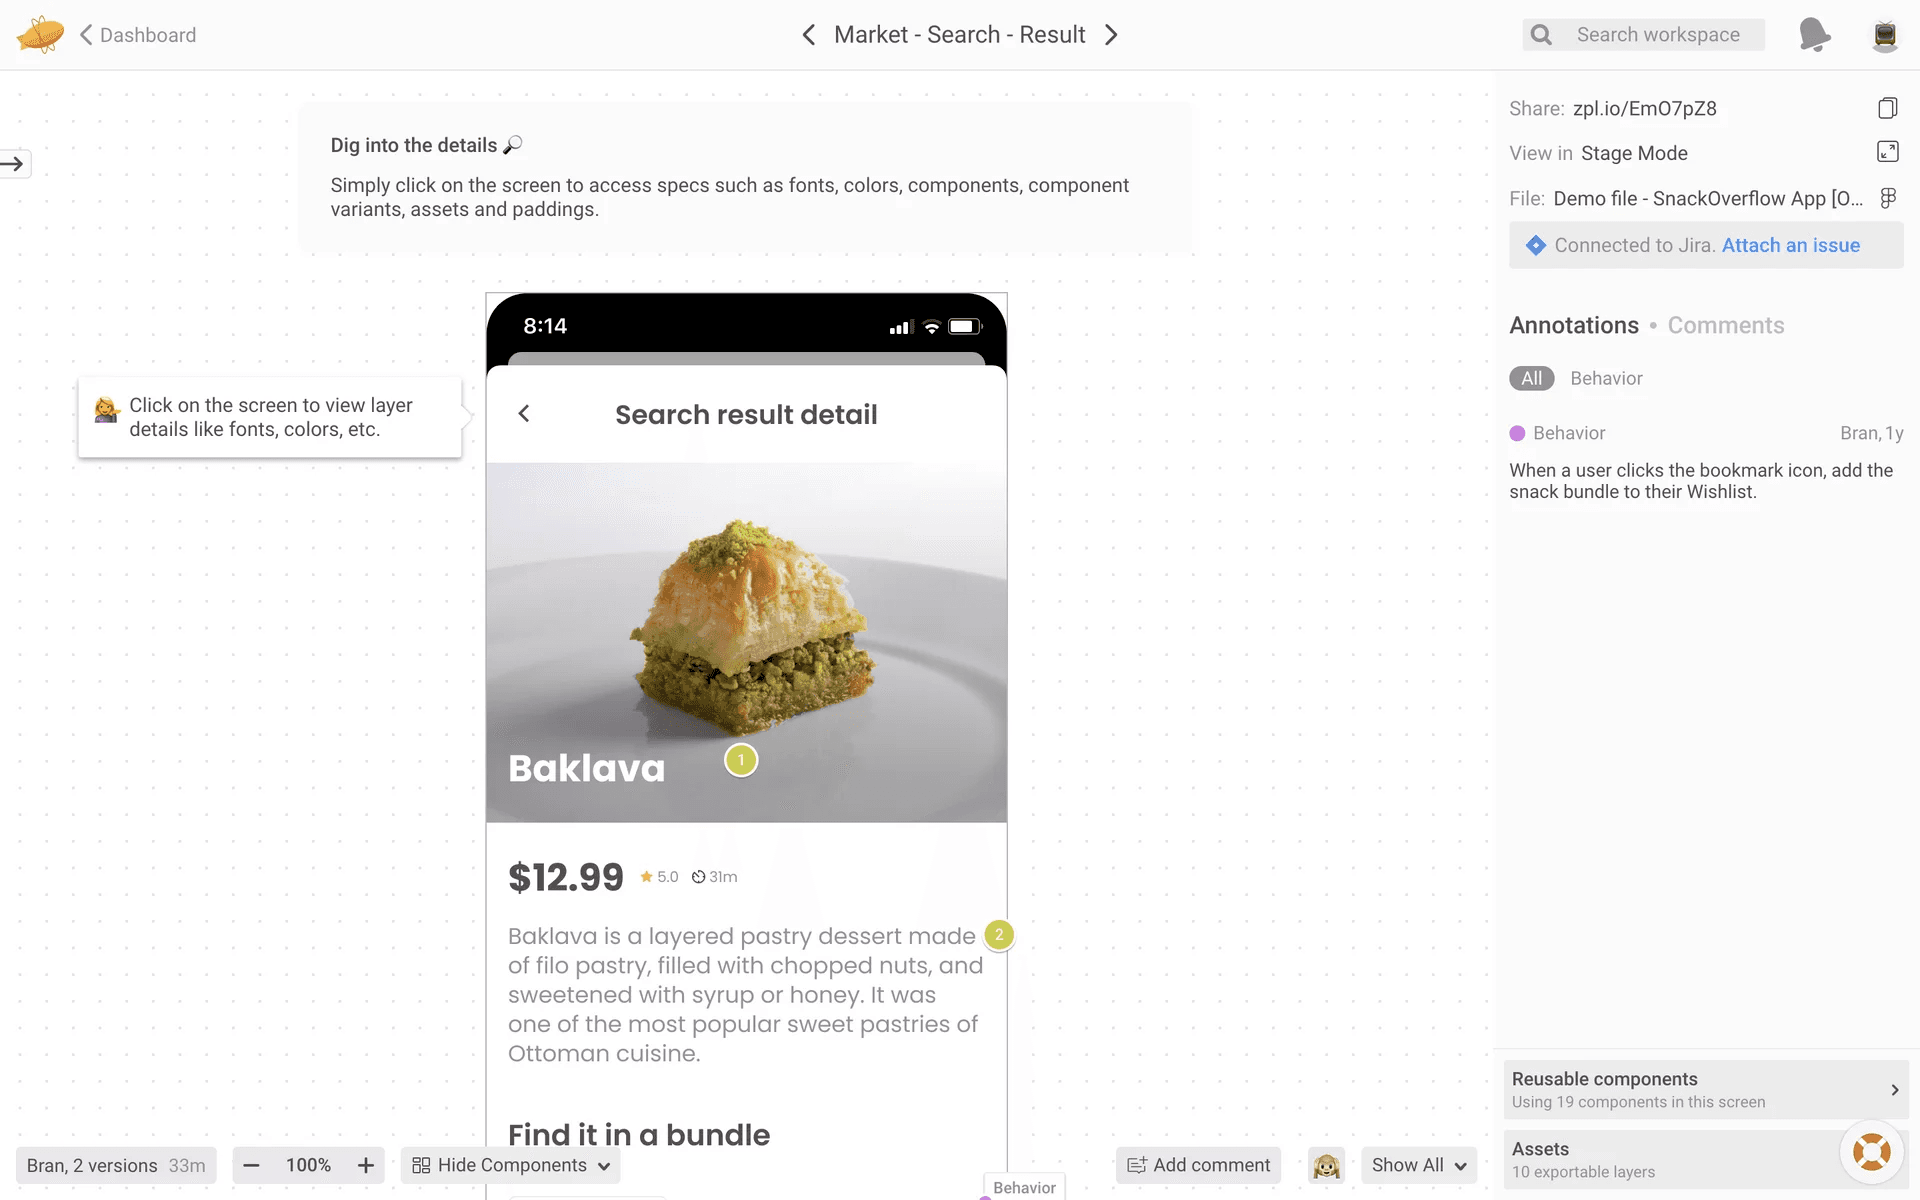Open the user profile avatar

pyautogui.click(x=1885, y=35)
